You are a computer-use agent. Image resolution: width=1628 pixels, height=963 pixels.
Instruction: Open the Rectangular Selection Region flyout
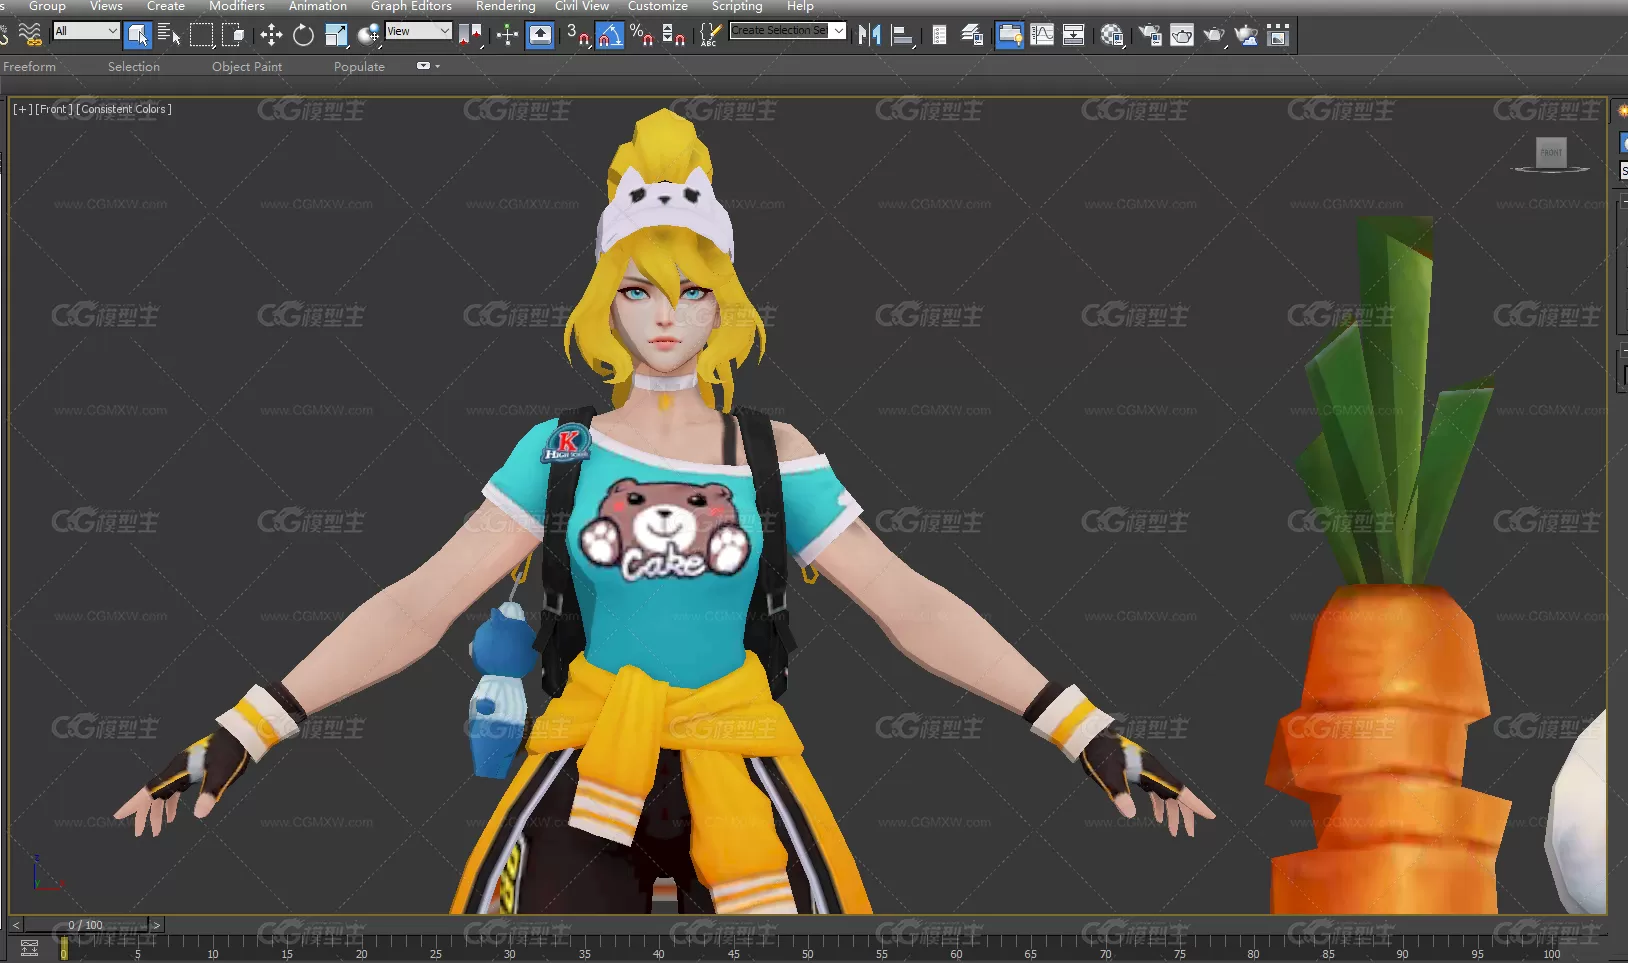(x=202, y=36)
